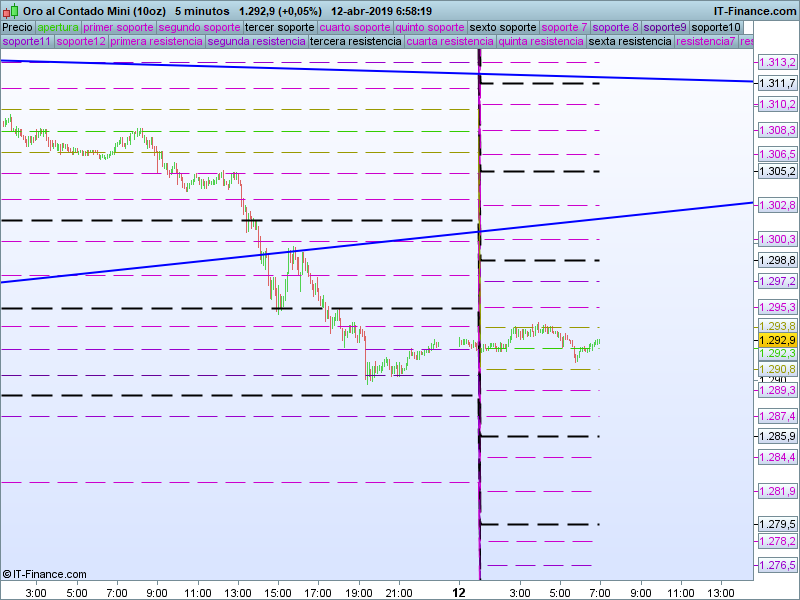Select the 1.310,2 price tag
Screen dimensions: 800x600
tap(777, 104)
